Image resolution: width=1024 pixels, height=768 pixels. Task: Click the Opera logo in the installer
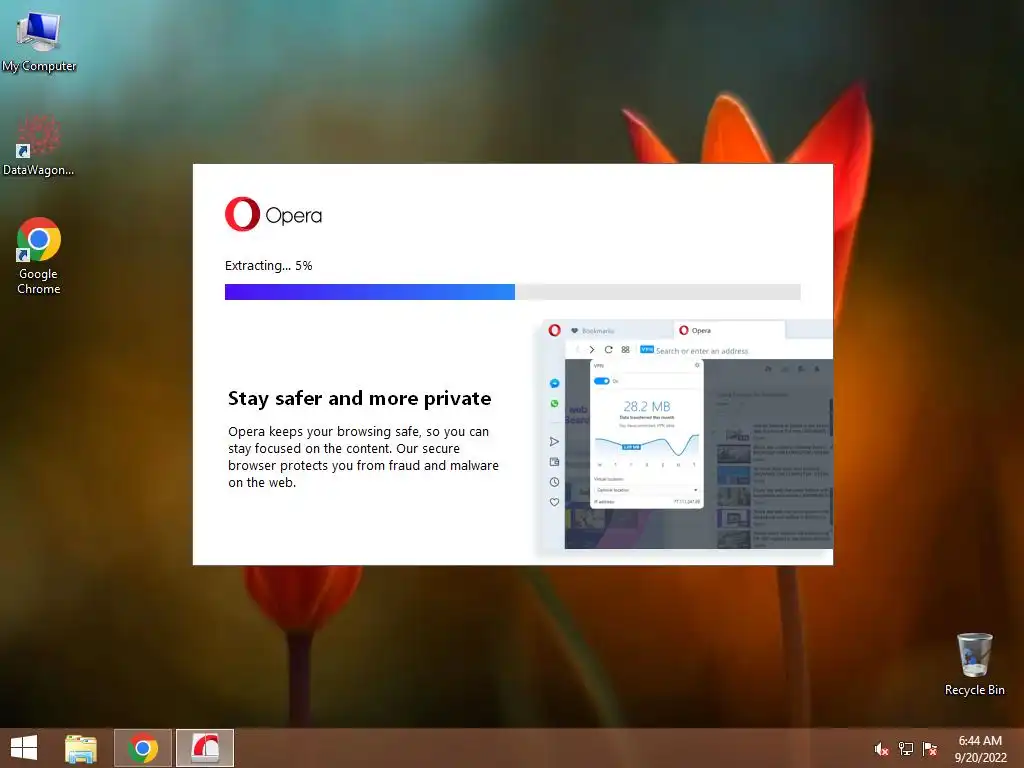coord(273,214)
